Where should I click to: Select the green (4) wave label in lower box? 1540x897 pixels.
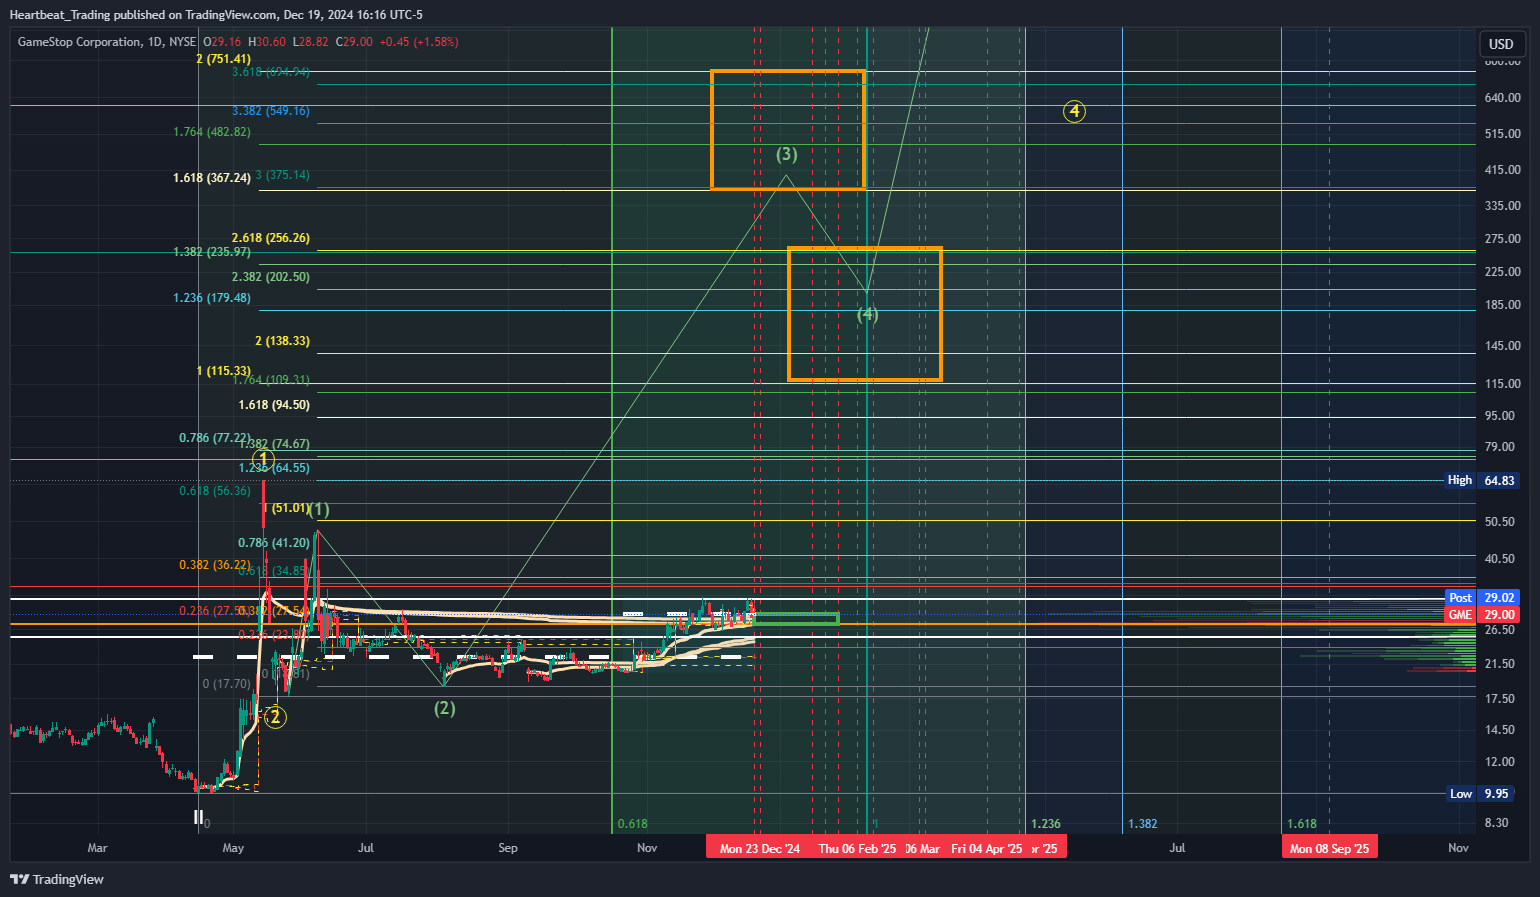click(867, 315)
